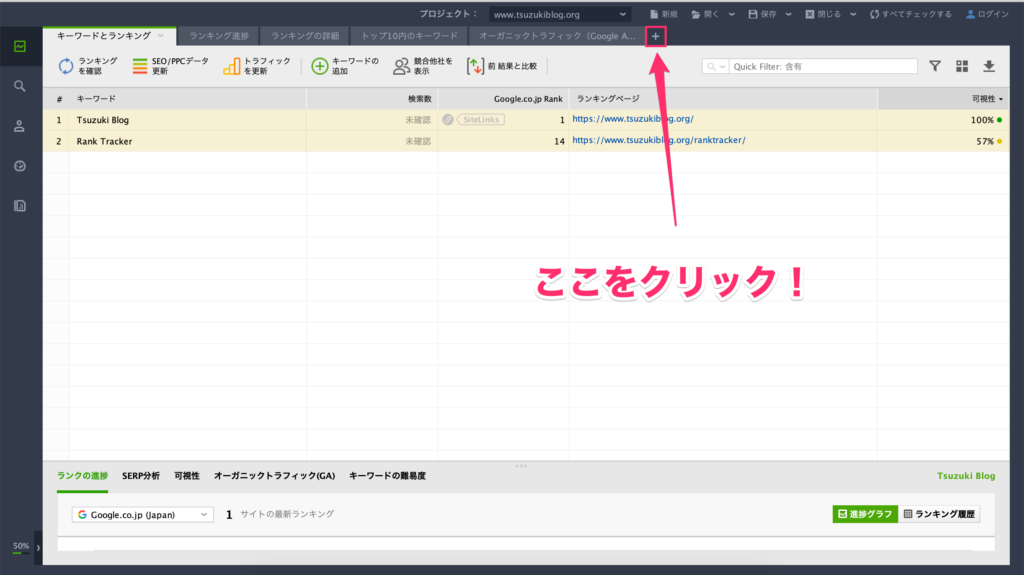This screenshot has width=1024, height=575.
Task: Click すべてチェックする button
Action: [910, 14]
